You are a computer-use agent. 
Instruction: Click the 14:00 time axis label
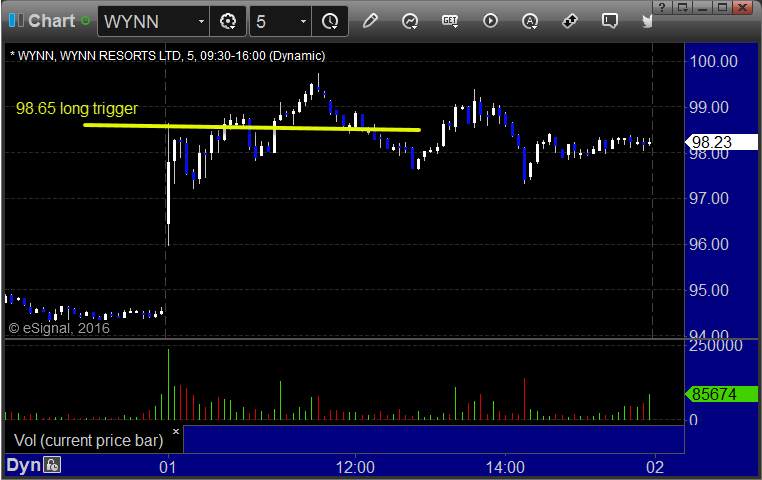pos(505,467)
